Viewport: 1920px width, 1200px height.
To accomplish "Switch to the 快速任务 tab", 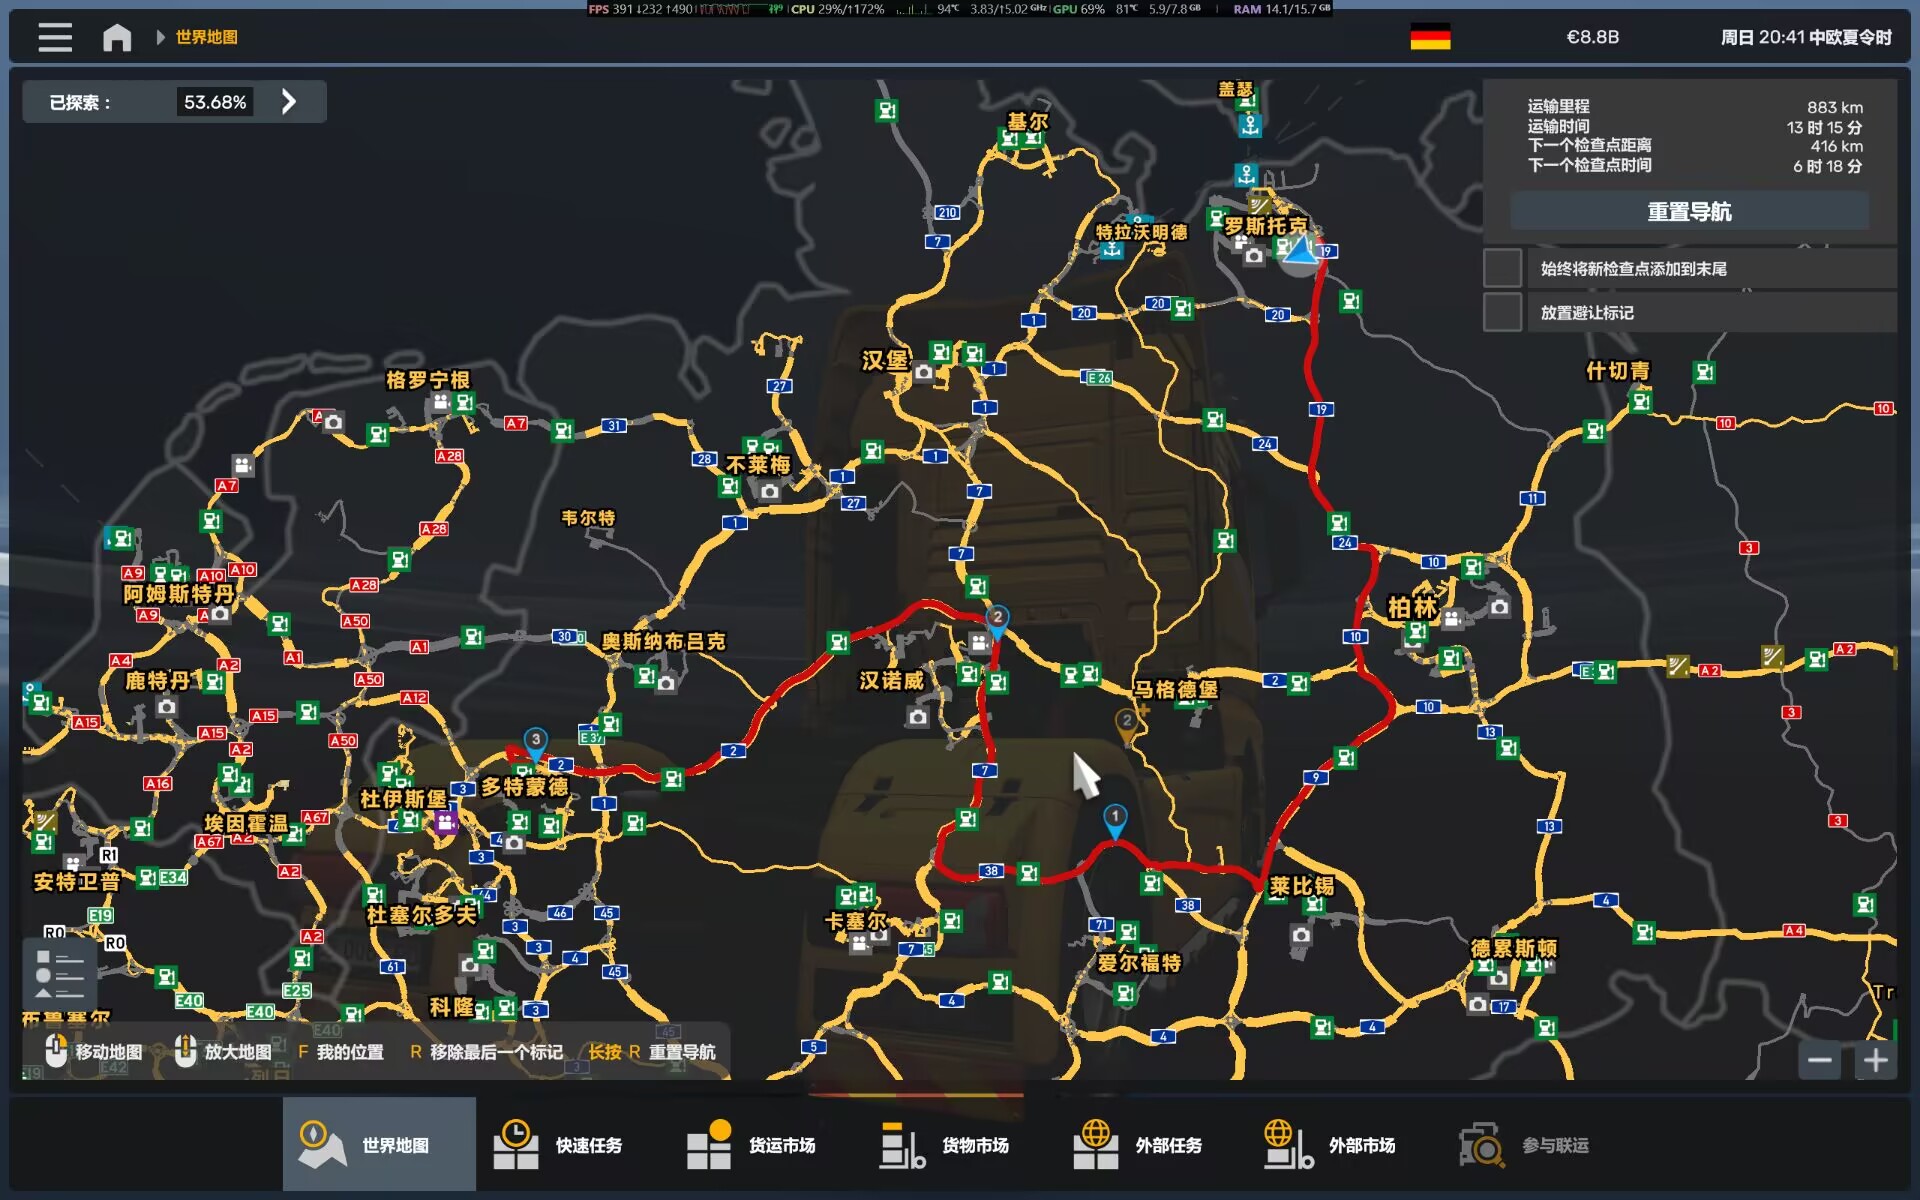I will click(x=572, y=1145).
